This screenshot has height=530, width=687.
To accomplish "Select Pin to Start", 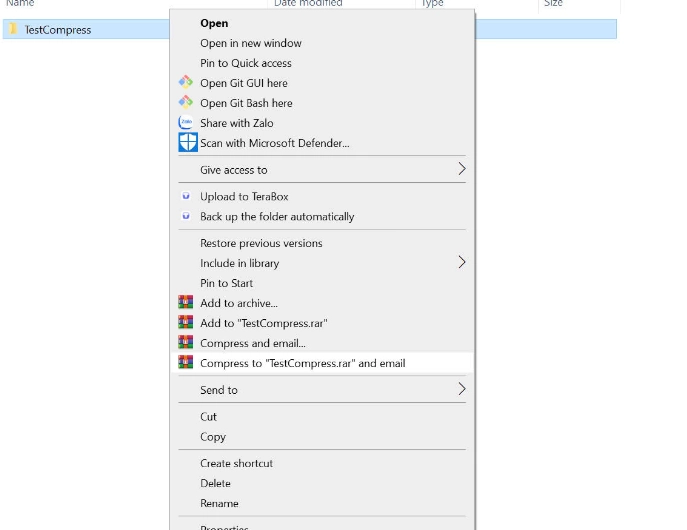I will (x=322, y=283).
